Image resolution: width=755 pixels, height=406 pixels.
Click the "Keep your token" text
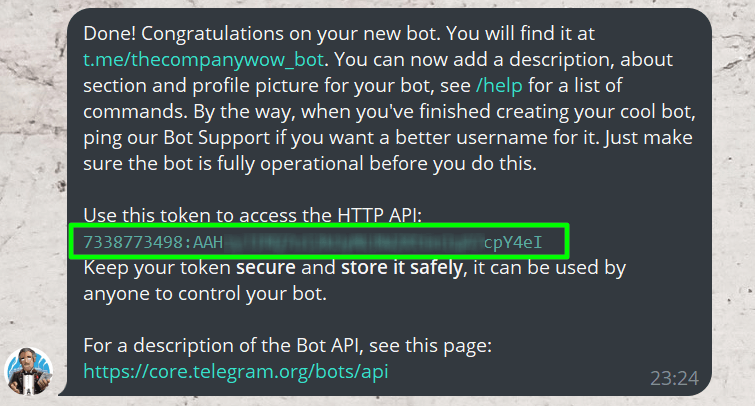[157, 268]
